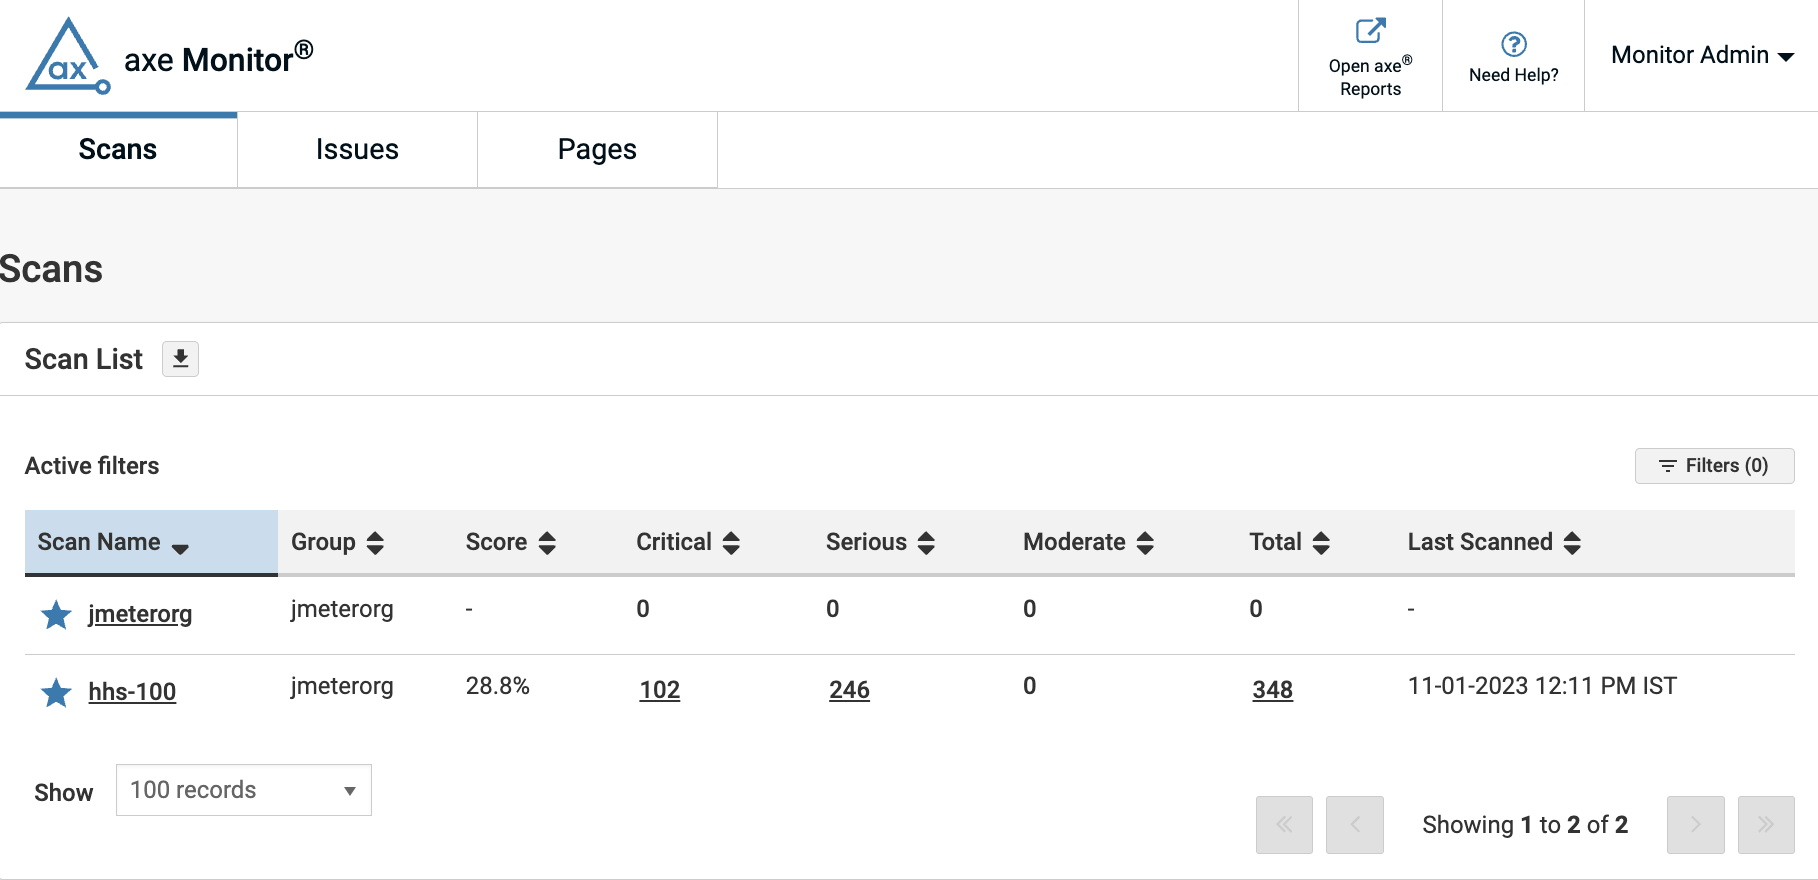
Task: Open the Filters (0) panel
Action: tap(1714, 466)
